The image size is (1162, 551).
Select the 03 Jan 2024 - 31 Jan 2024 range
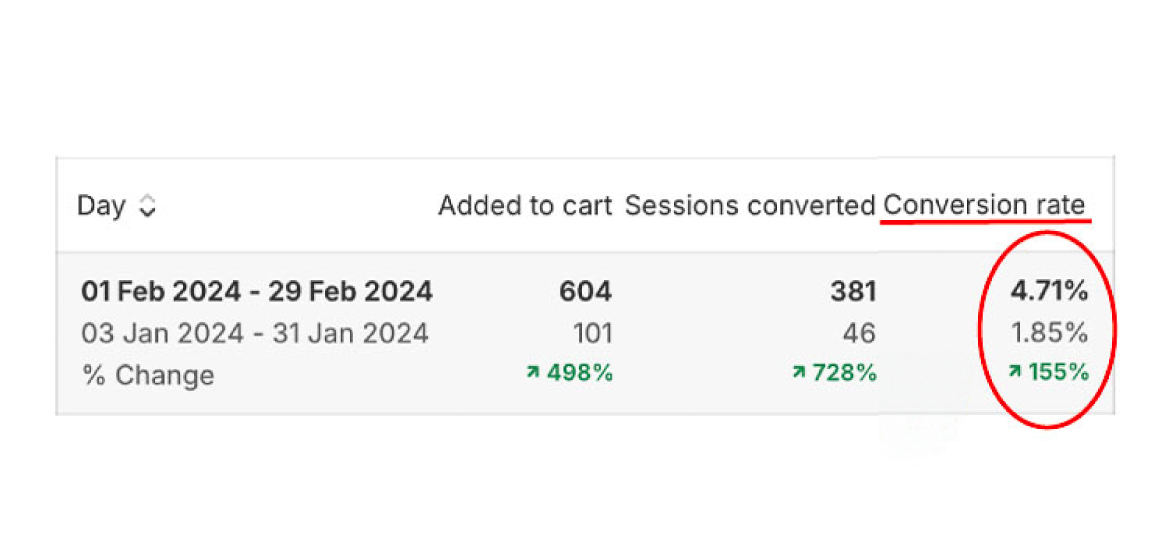[255, 333]
